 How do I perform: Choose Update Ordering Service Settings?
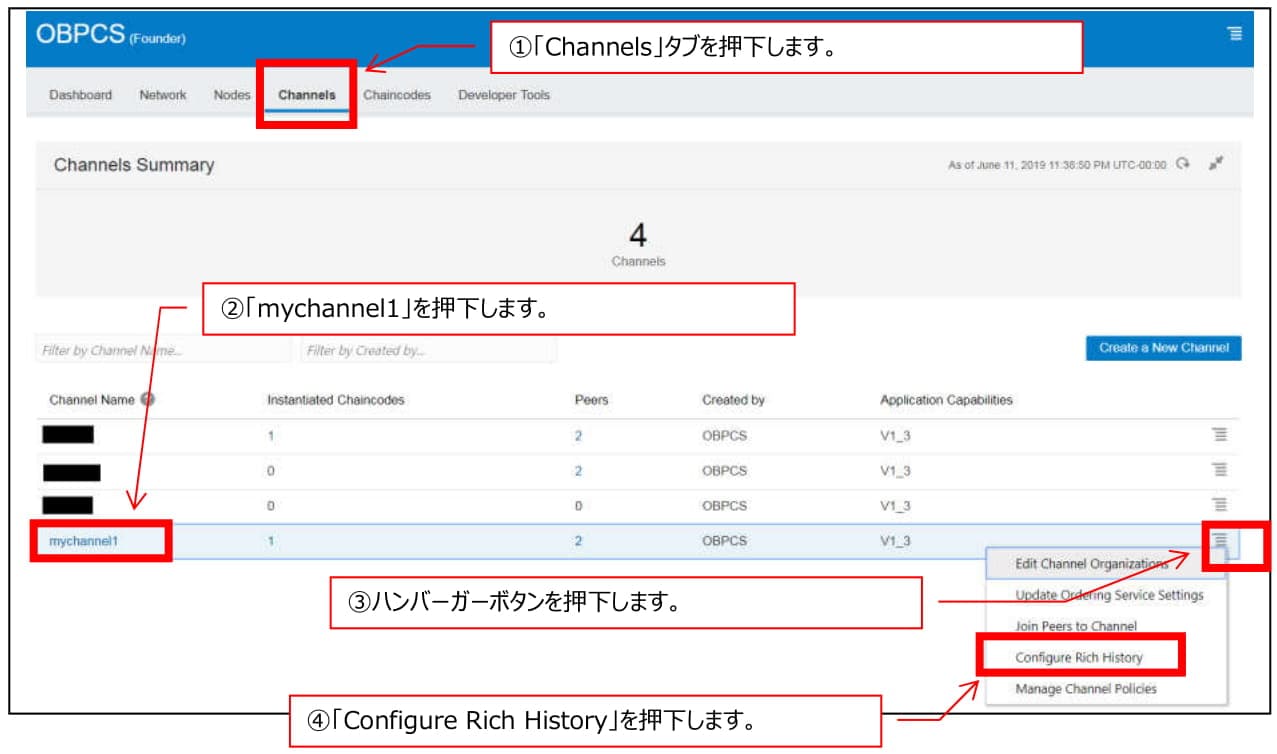pyautogui.click(x=1105, y=595)
